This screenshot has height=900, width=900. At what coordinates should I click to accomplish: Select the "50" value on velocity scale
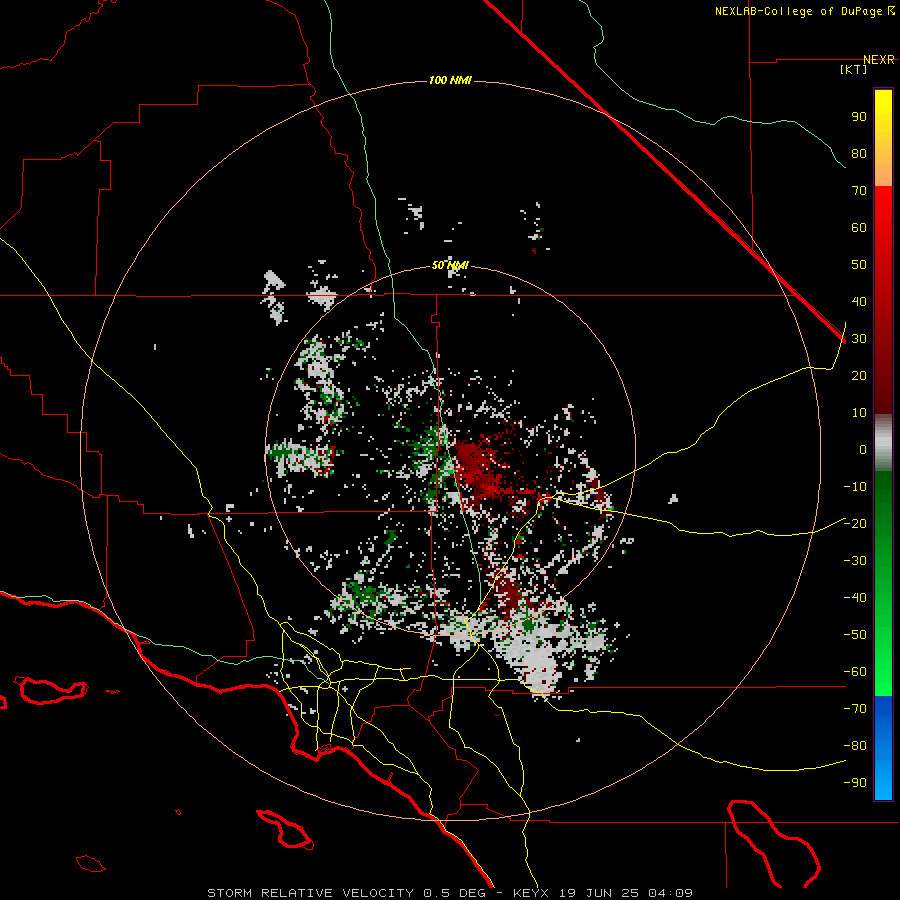(x=859, y=265)
